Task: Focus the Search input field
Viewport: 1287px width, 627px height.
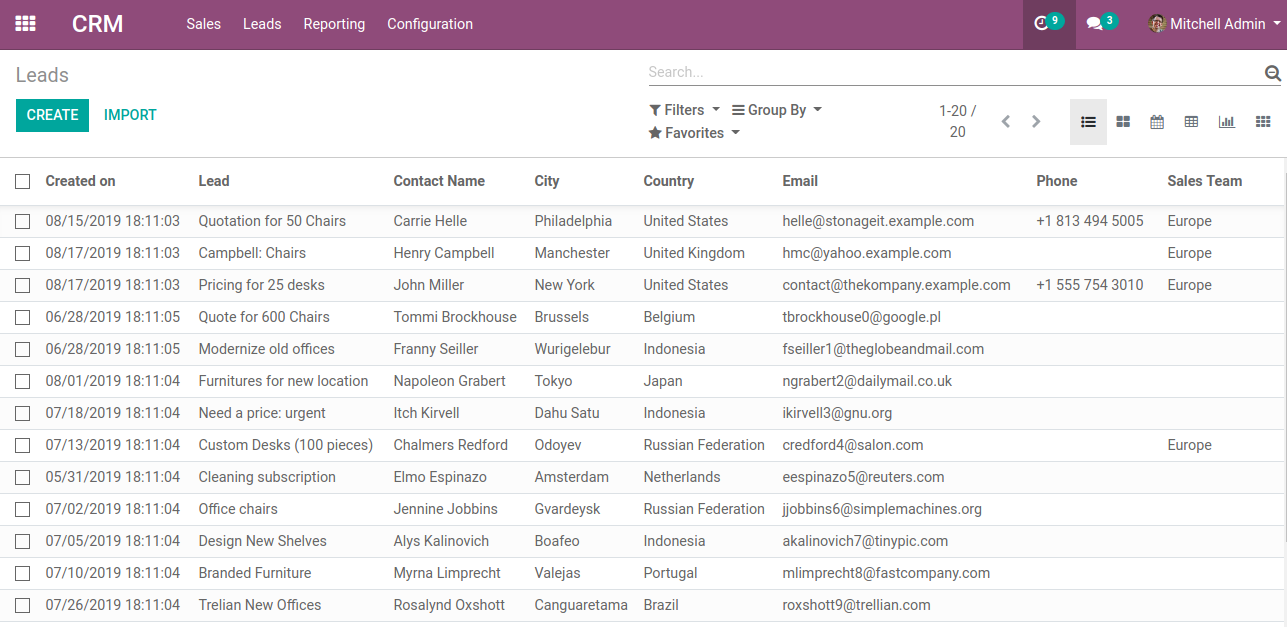Action: tap(955, 72)
